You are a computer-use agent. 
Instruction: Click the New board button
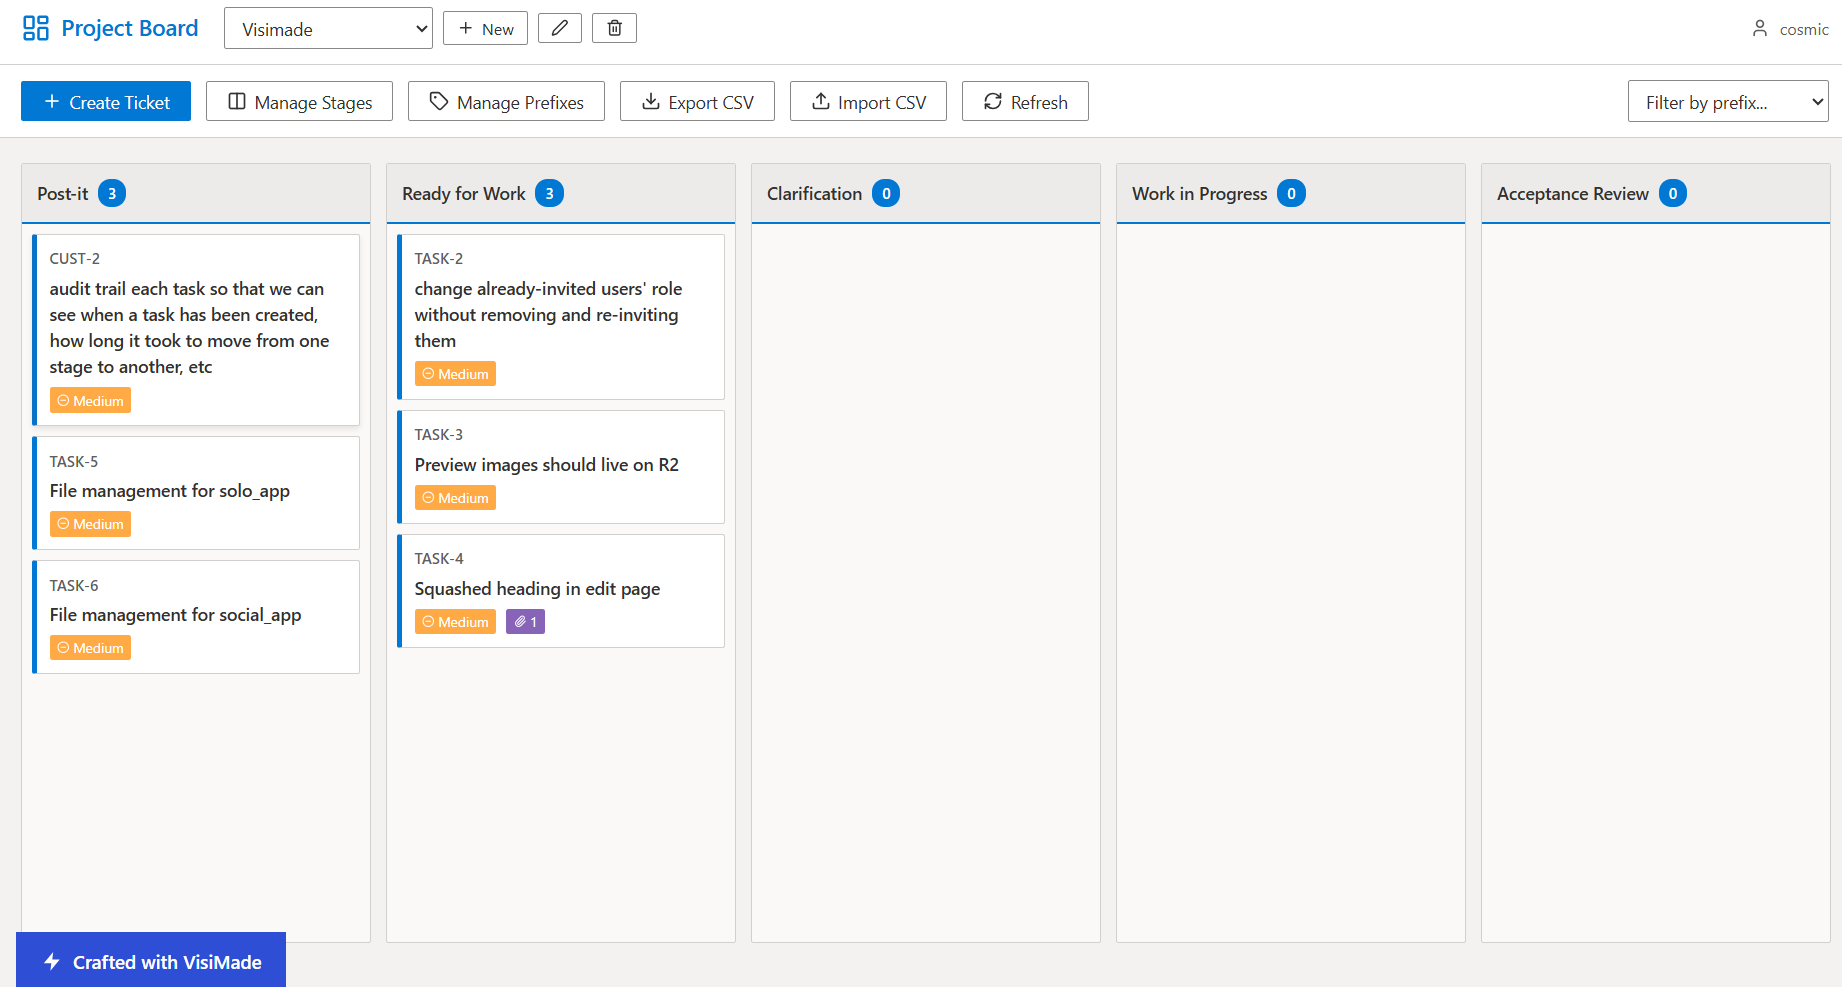pos(485,28)
